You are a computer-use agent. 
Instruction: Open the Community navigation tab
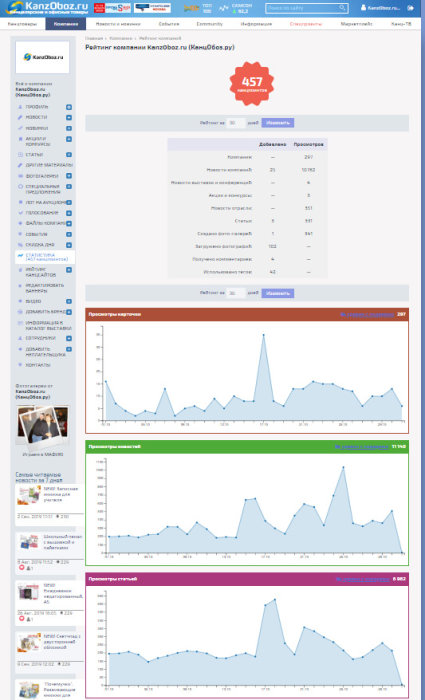pos(209,24)
